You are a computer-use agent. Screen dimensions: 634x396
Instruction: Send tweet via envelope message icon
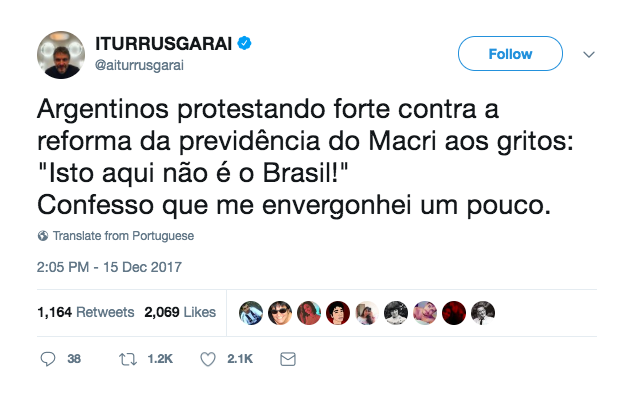pyautogui.click(x=288, y=359)
